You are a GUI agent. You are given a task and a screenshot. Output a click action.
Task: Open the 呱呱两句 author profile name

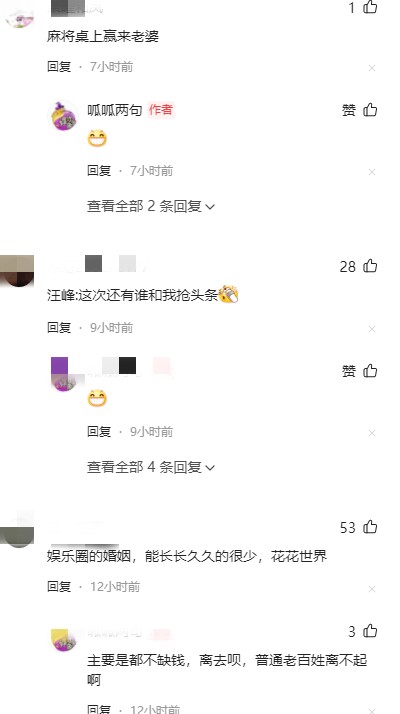(x=114, y=110)
